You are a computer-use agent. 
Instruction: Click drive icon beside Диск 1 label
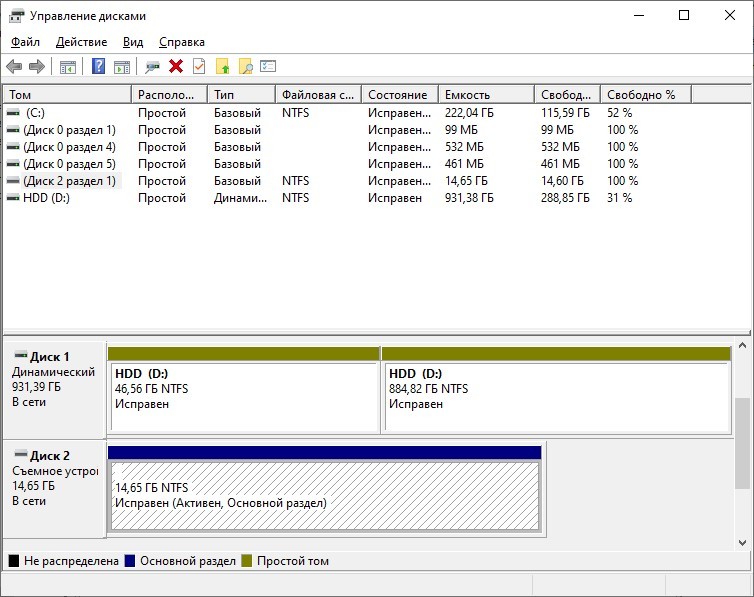(21, 356)
